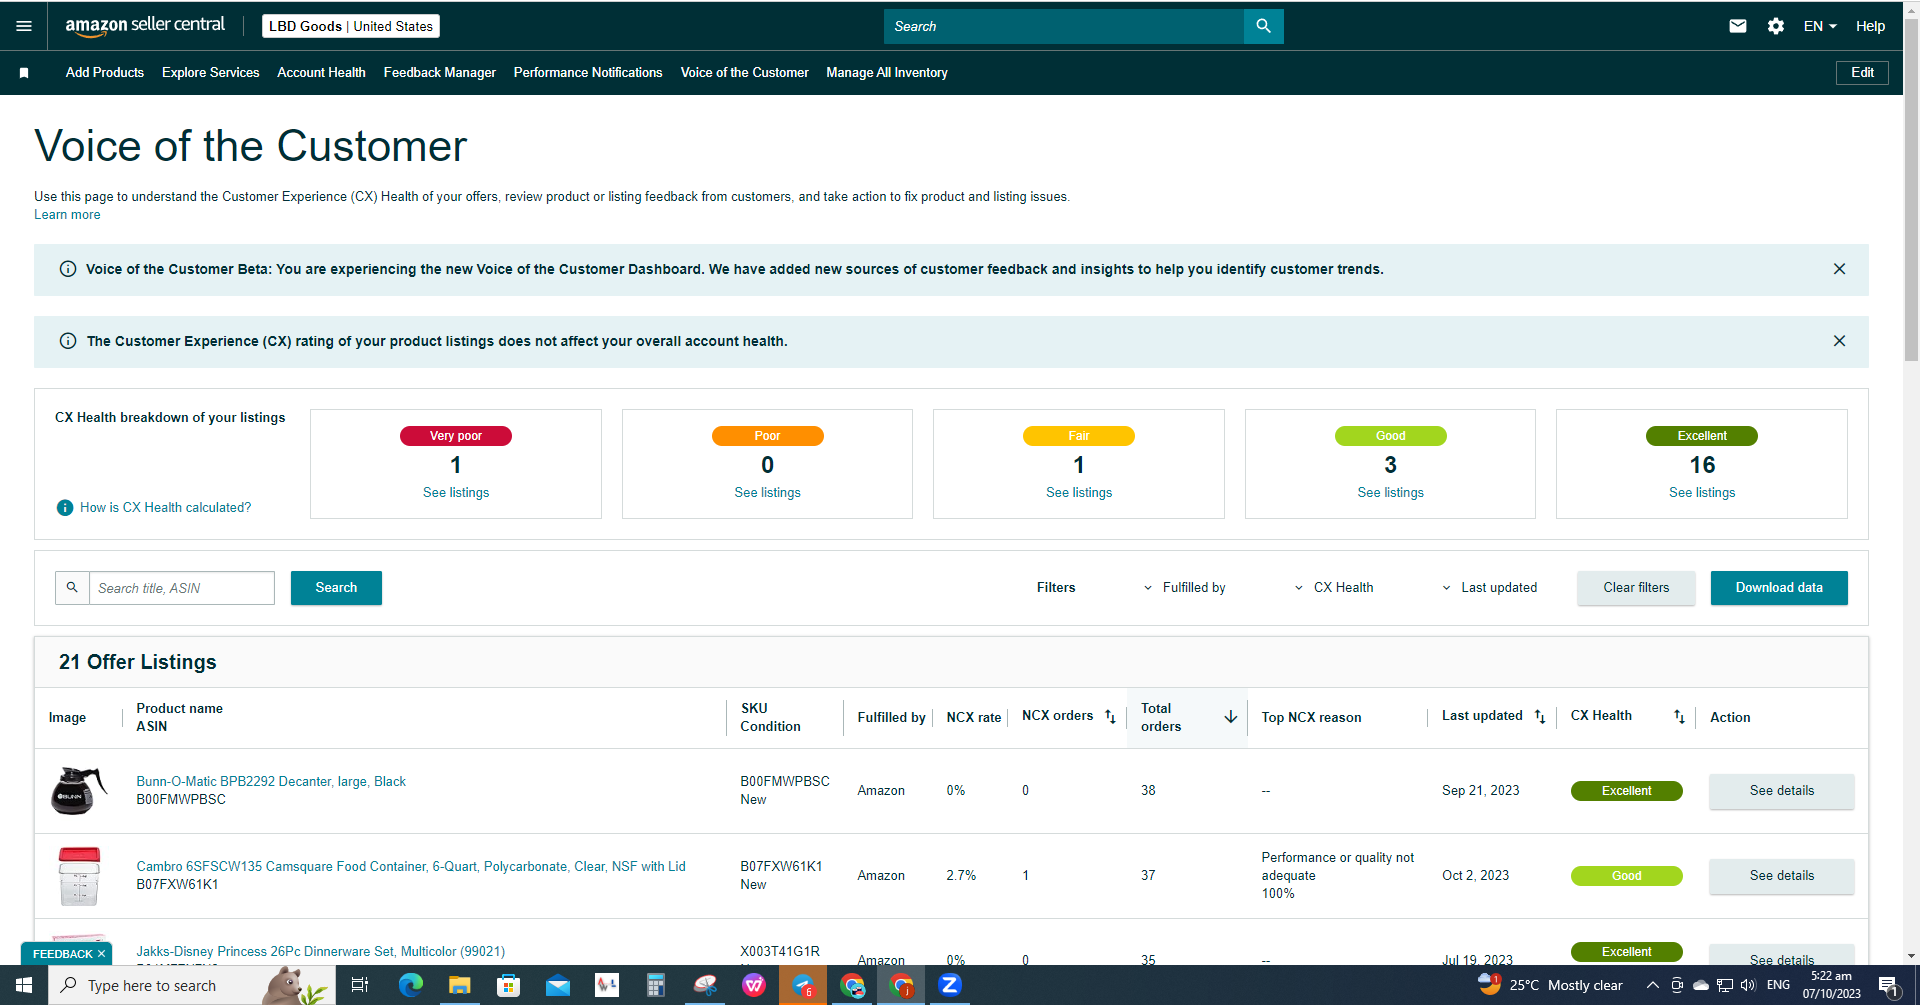Close the FEEDBACK tab using its X
Viewport: 1920px width, 1005px height.
coord(101,954)
